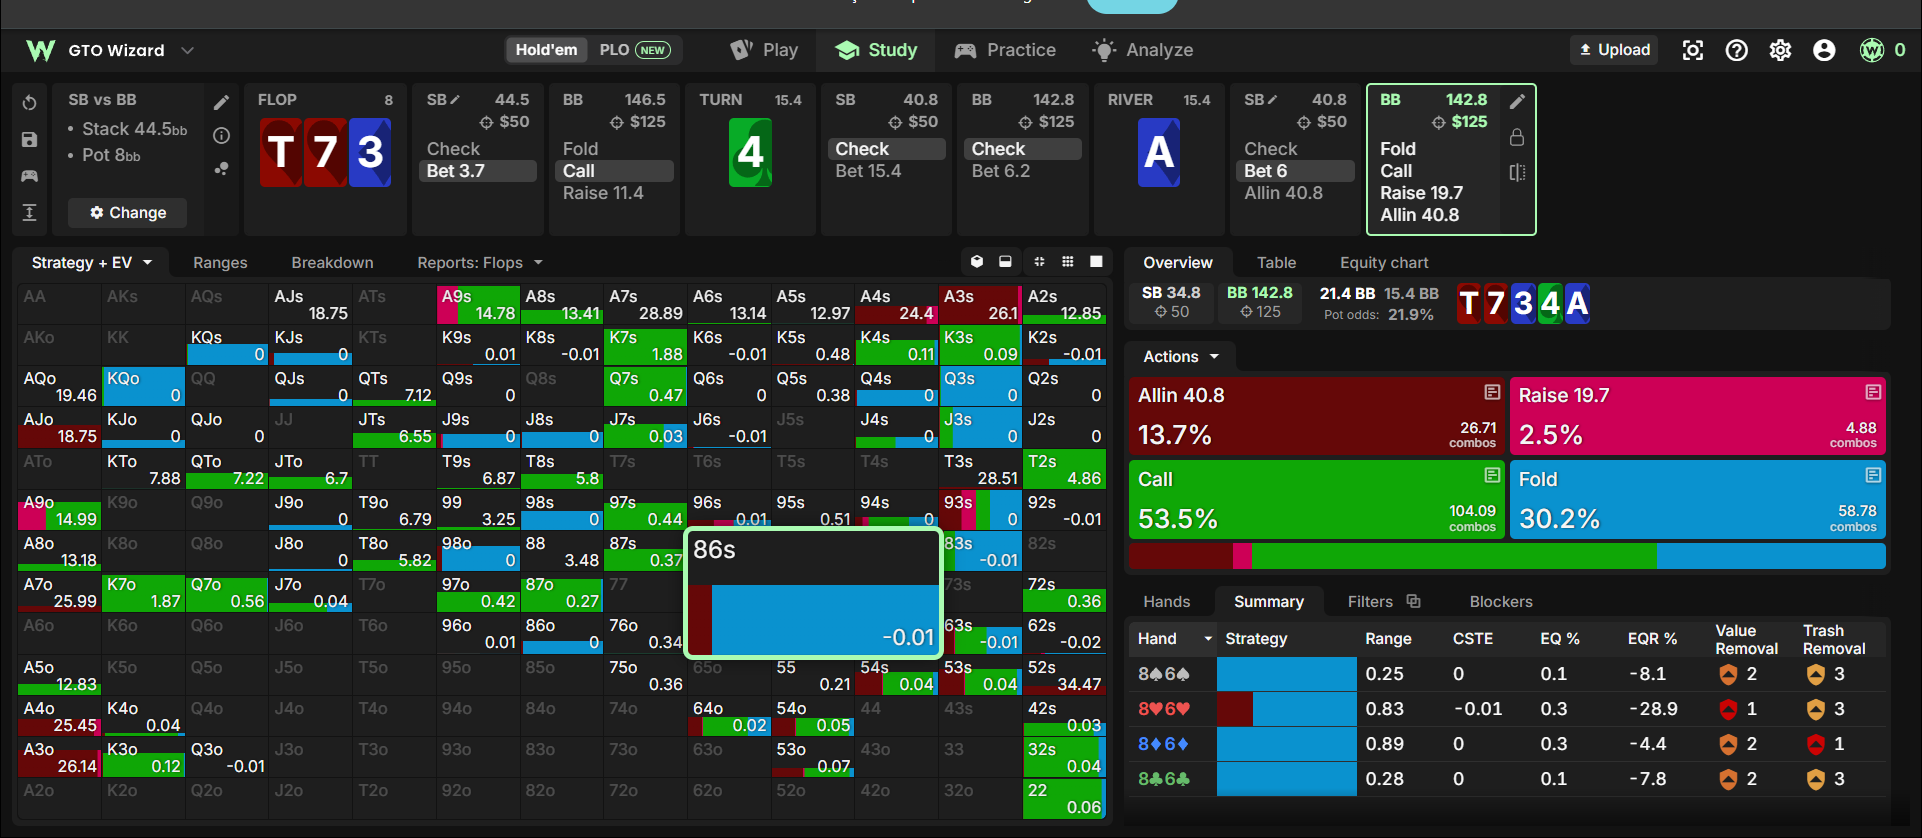Expand the Actions dropdown
Screen dimensions: 1922x838
pos(1181,356)
